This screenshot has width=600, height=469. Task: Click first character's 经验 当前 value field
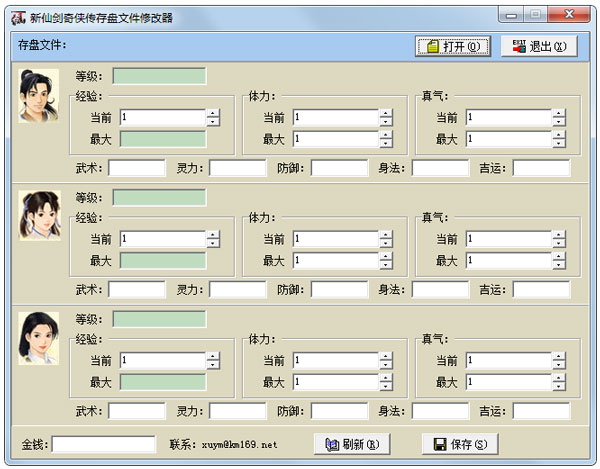click(163, 117)
